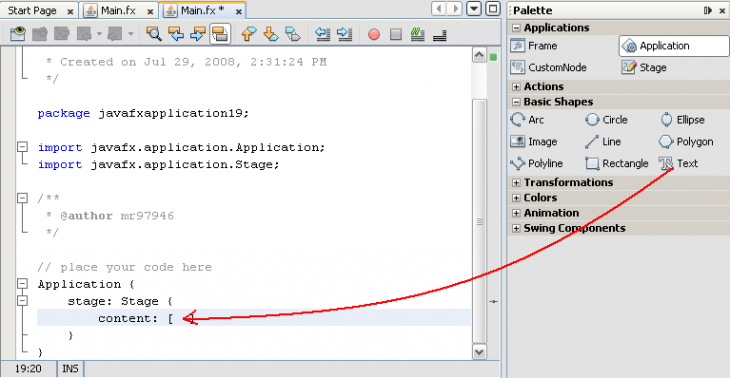Start macro recording with red circle
The width and height of the screenshot is (730, 378).
point(374,34)
